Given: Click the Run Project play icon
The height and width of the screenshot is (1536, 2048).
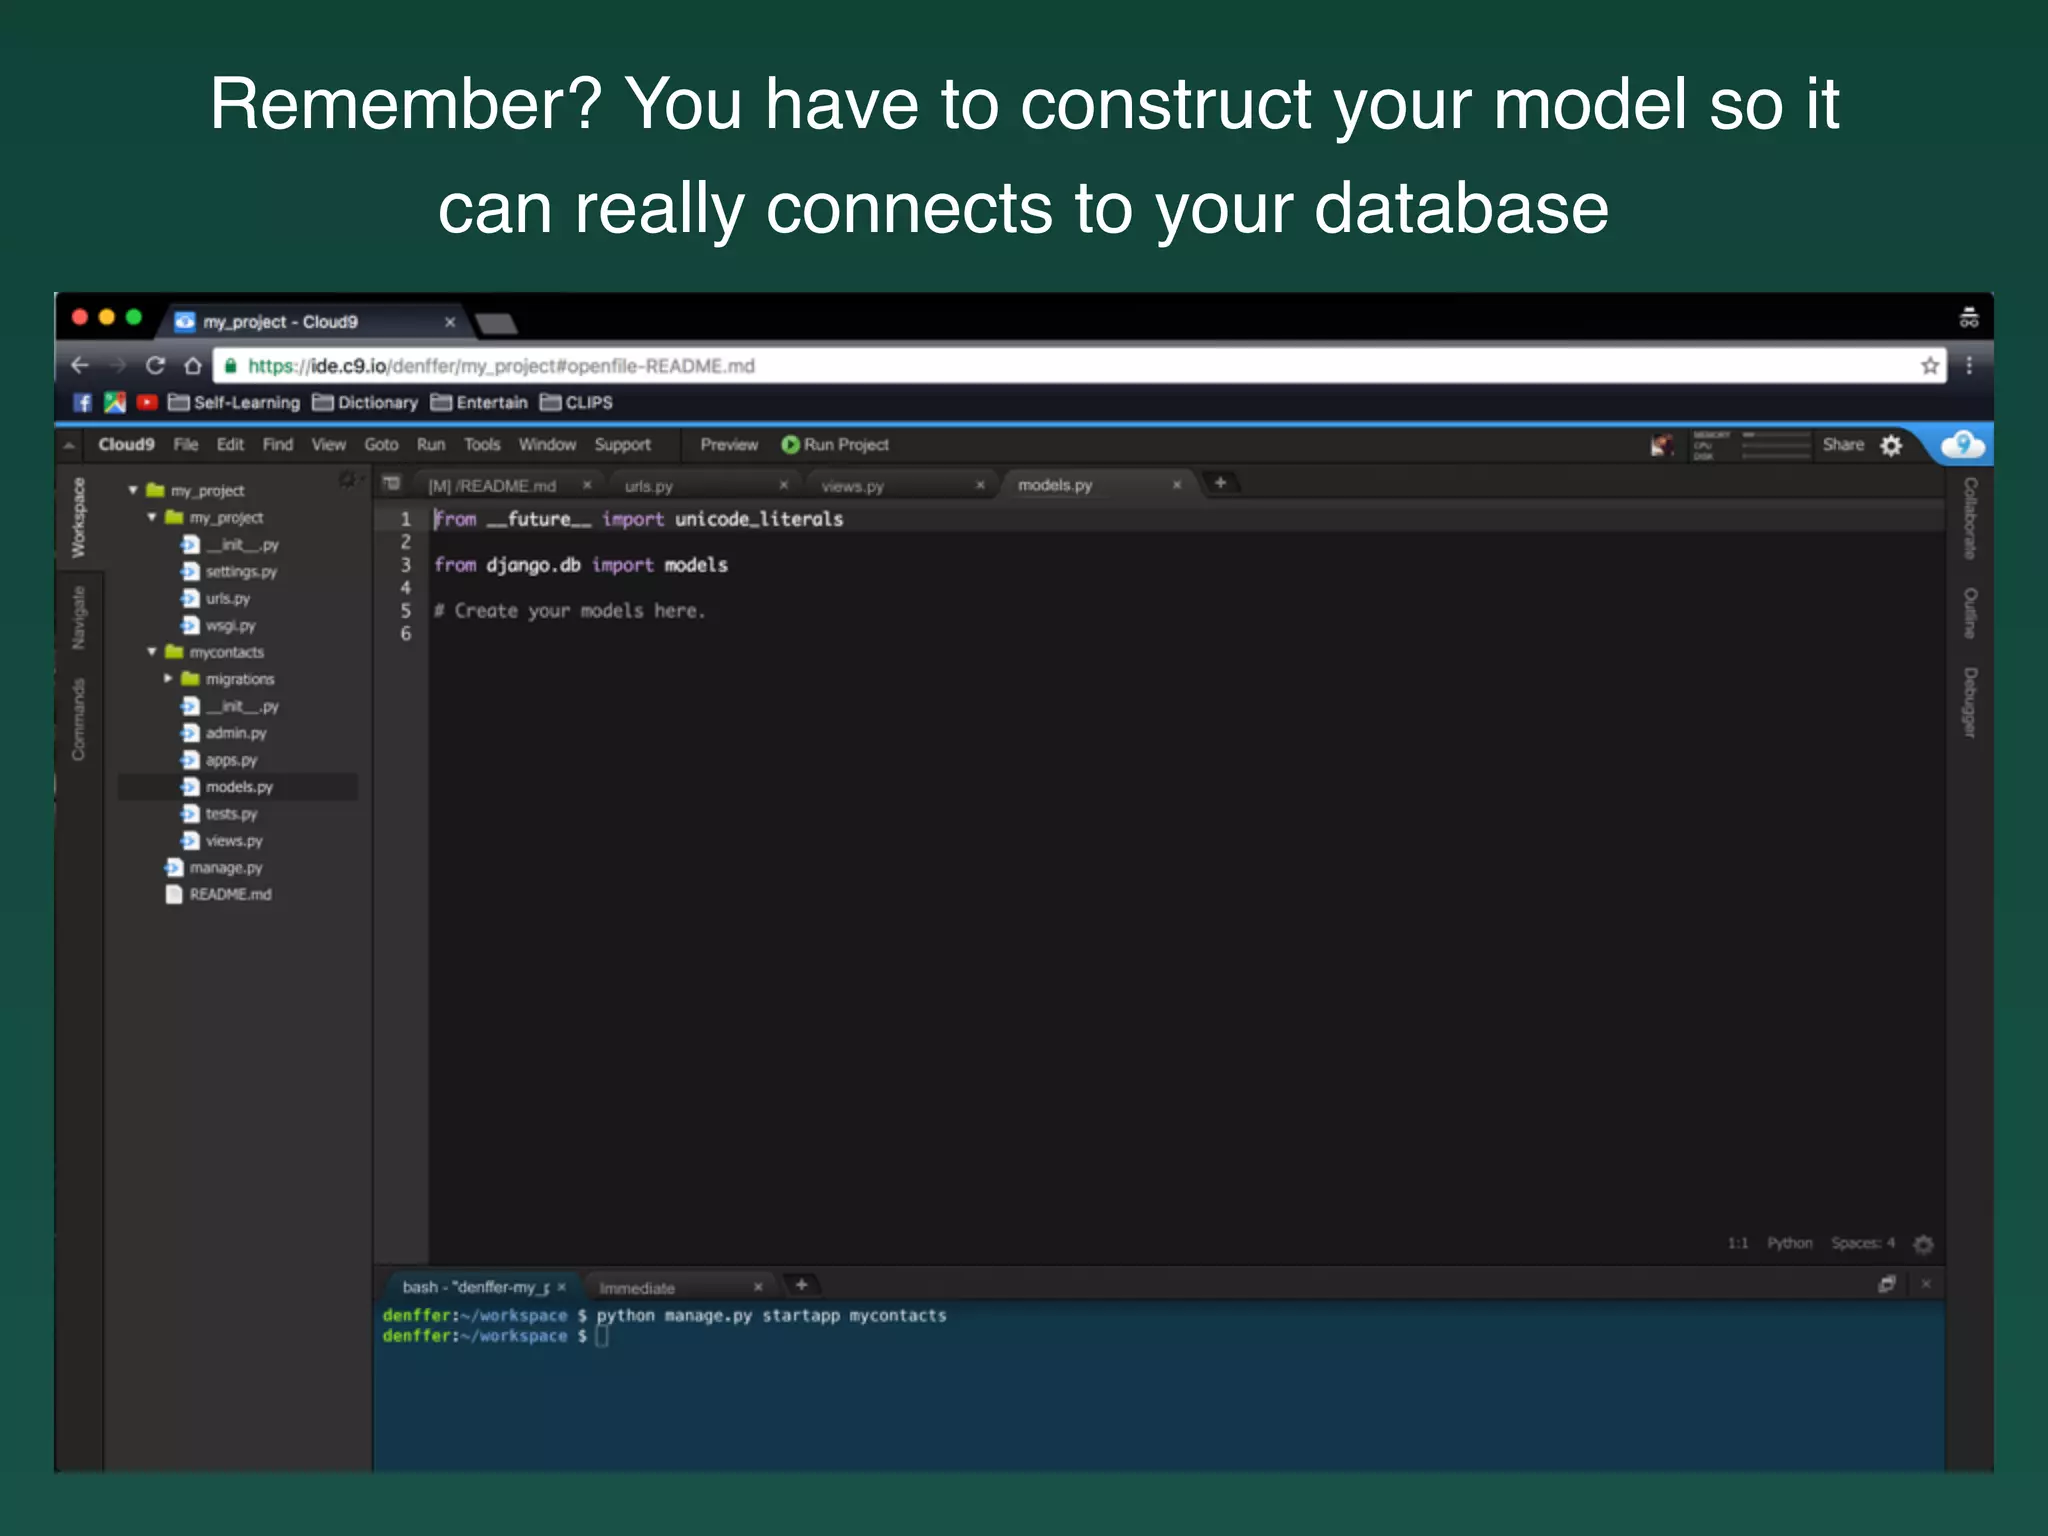Looking at the screenshot, I should 790,445.
